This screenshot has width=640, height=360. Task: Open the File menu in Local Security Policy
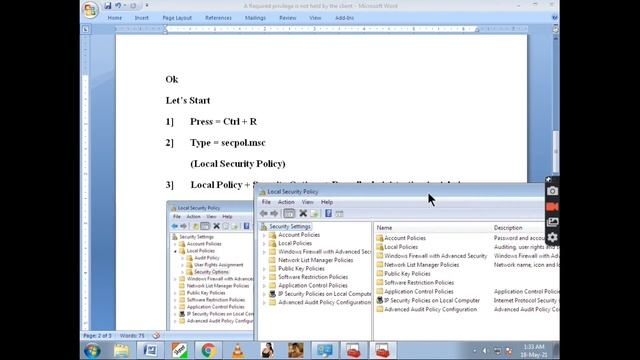(x=266, y=202)
